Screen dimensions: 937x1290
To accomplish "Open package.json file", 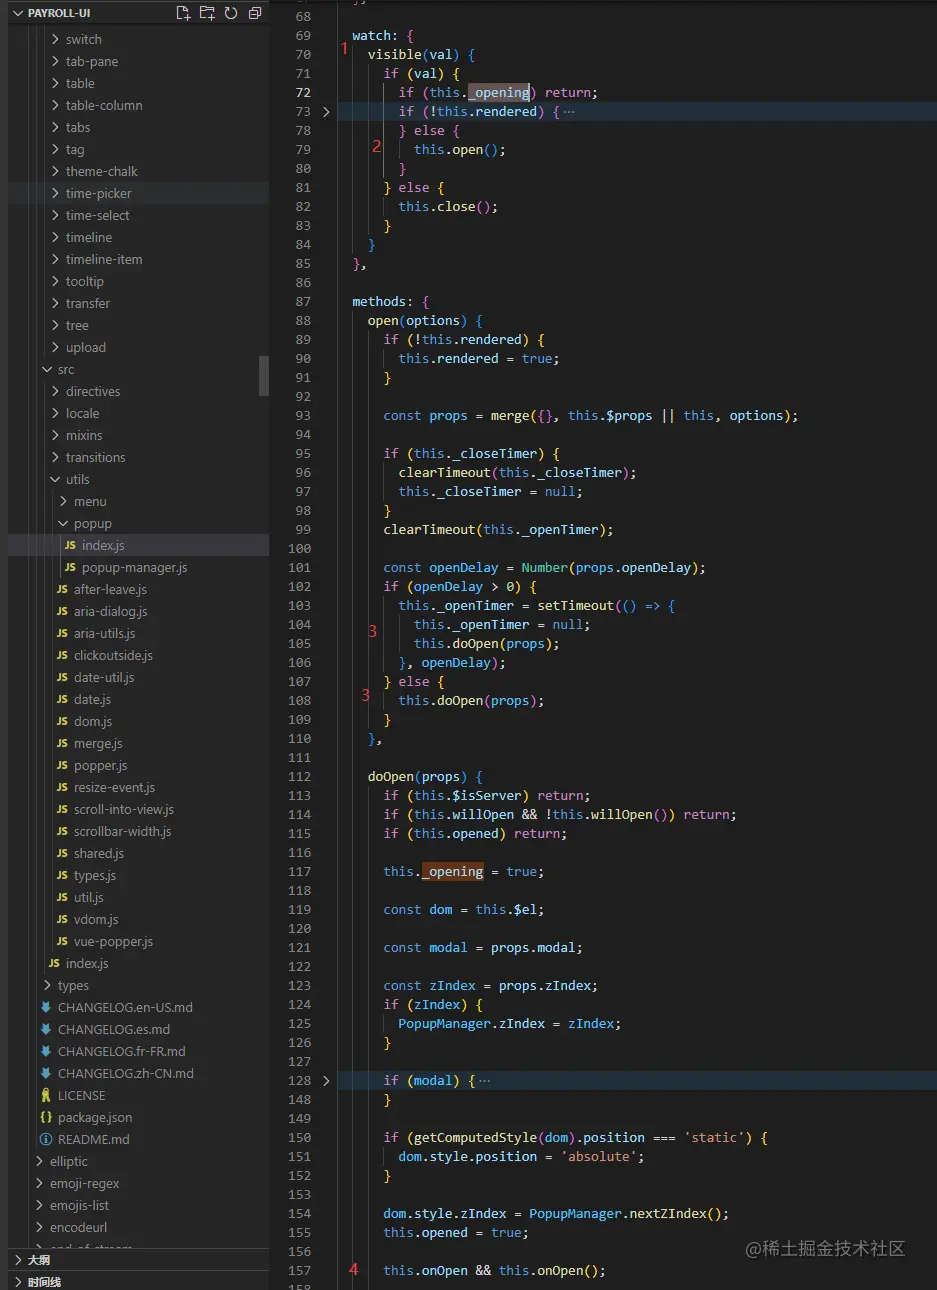I will [95, 1117].
